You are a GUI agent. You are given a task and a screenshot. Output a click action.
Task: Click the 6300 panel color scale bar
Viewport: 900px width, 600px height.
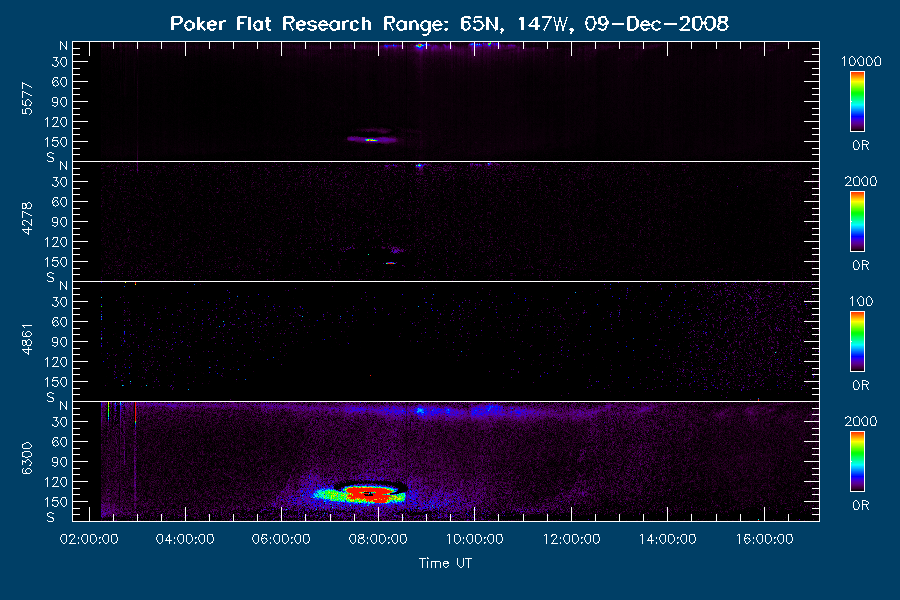coord(858,462)
